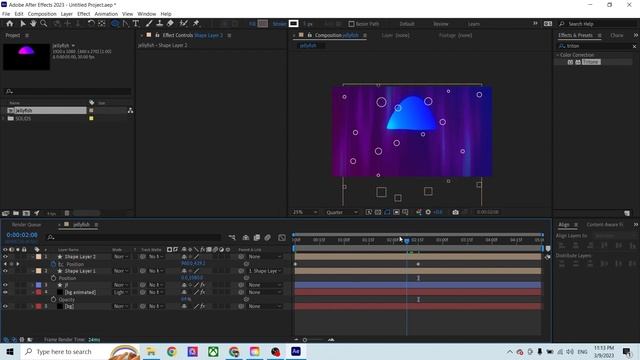Click the Review workspace button

coord(440,24)
